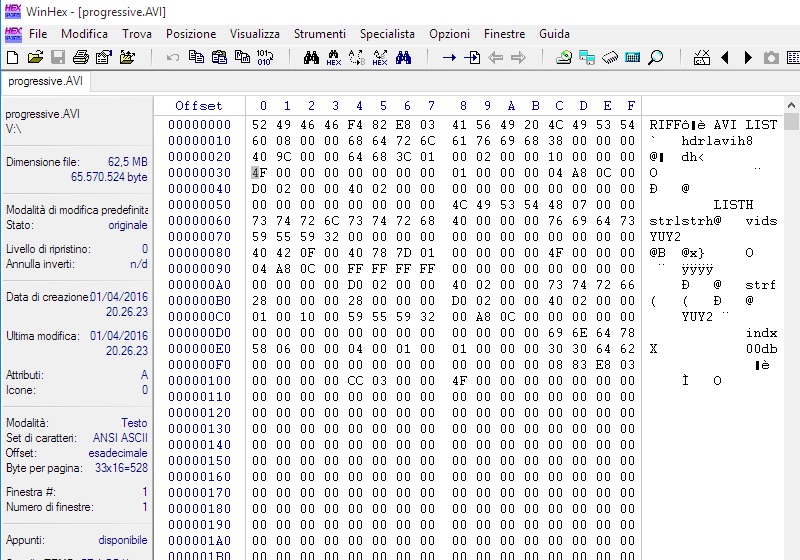This screenshot has height=560, width=800.
Task: Click the Save floppy disk icon
Action: pyautogui.click(x=58, y=57)
